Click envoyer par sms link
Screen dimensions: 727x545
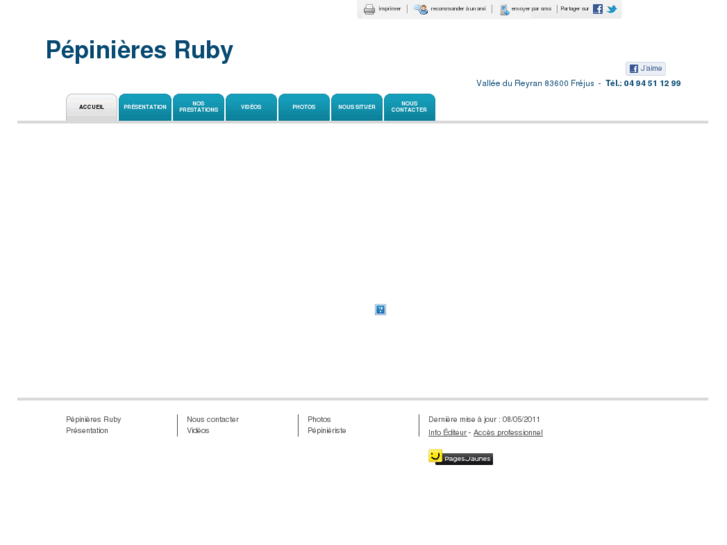(x=531, y=9)
